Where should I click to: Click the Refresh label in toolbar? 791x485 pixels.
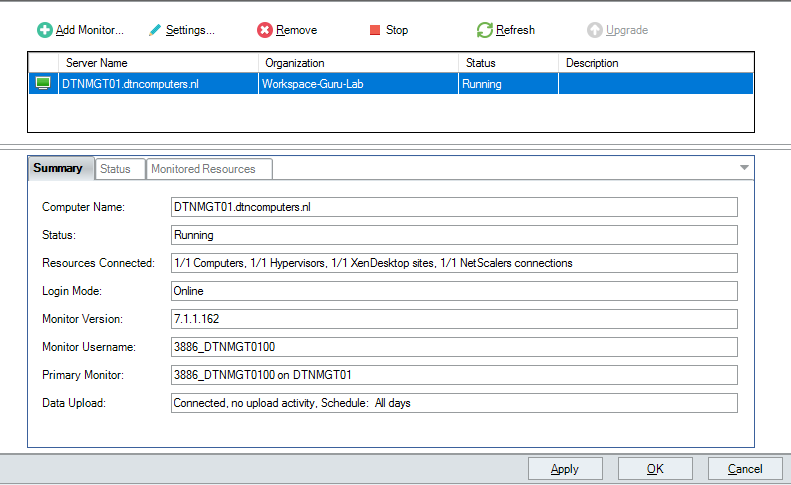515,30
